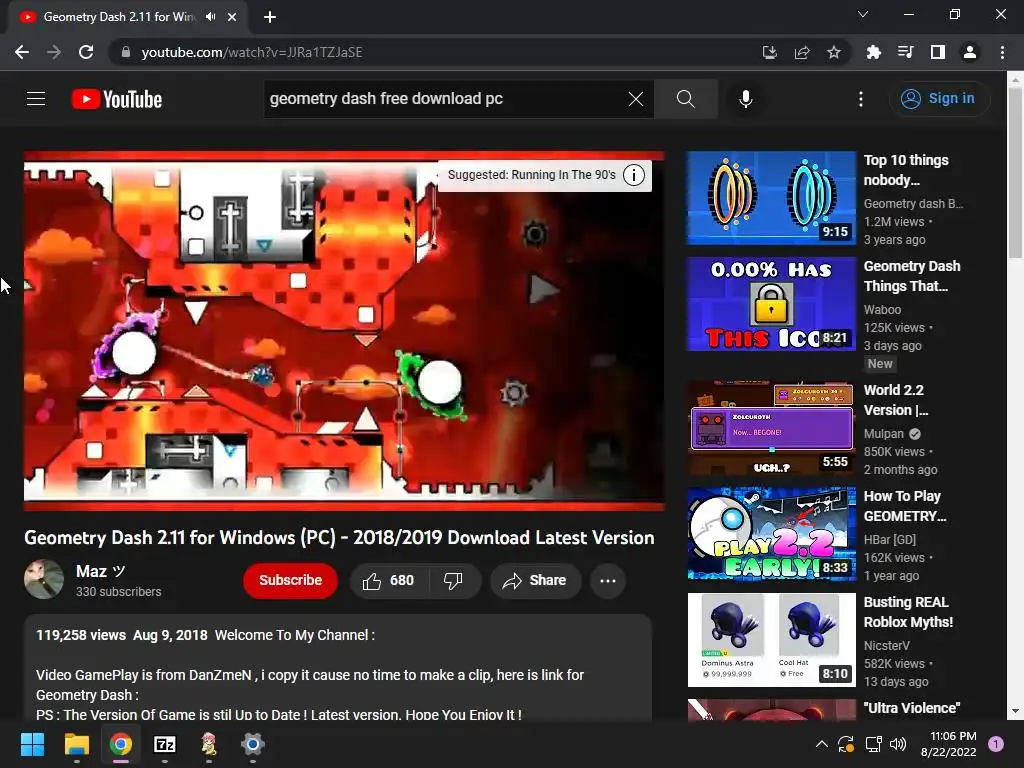Bookmark this tab with the star

834,52
